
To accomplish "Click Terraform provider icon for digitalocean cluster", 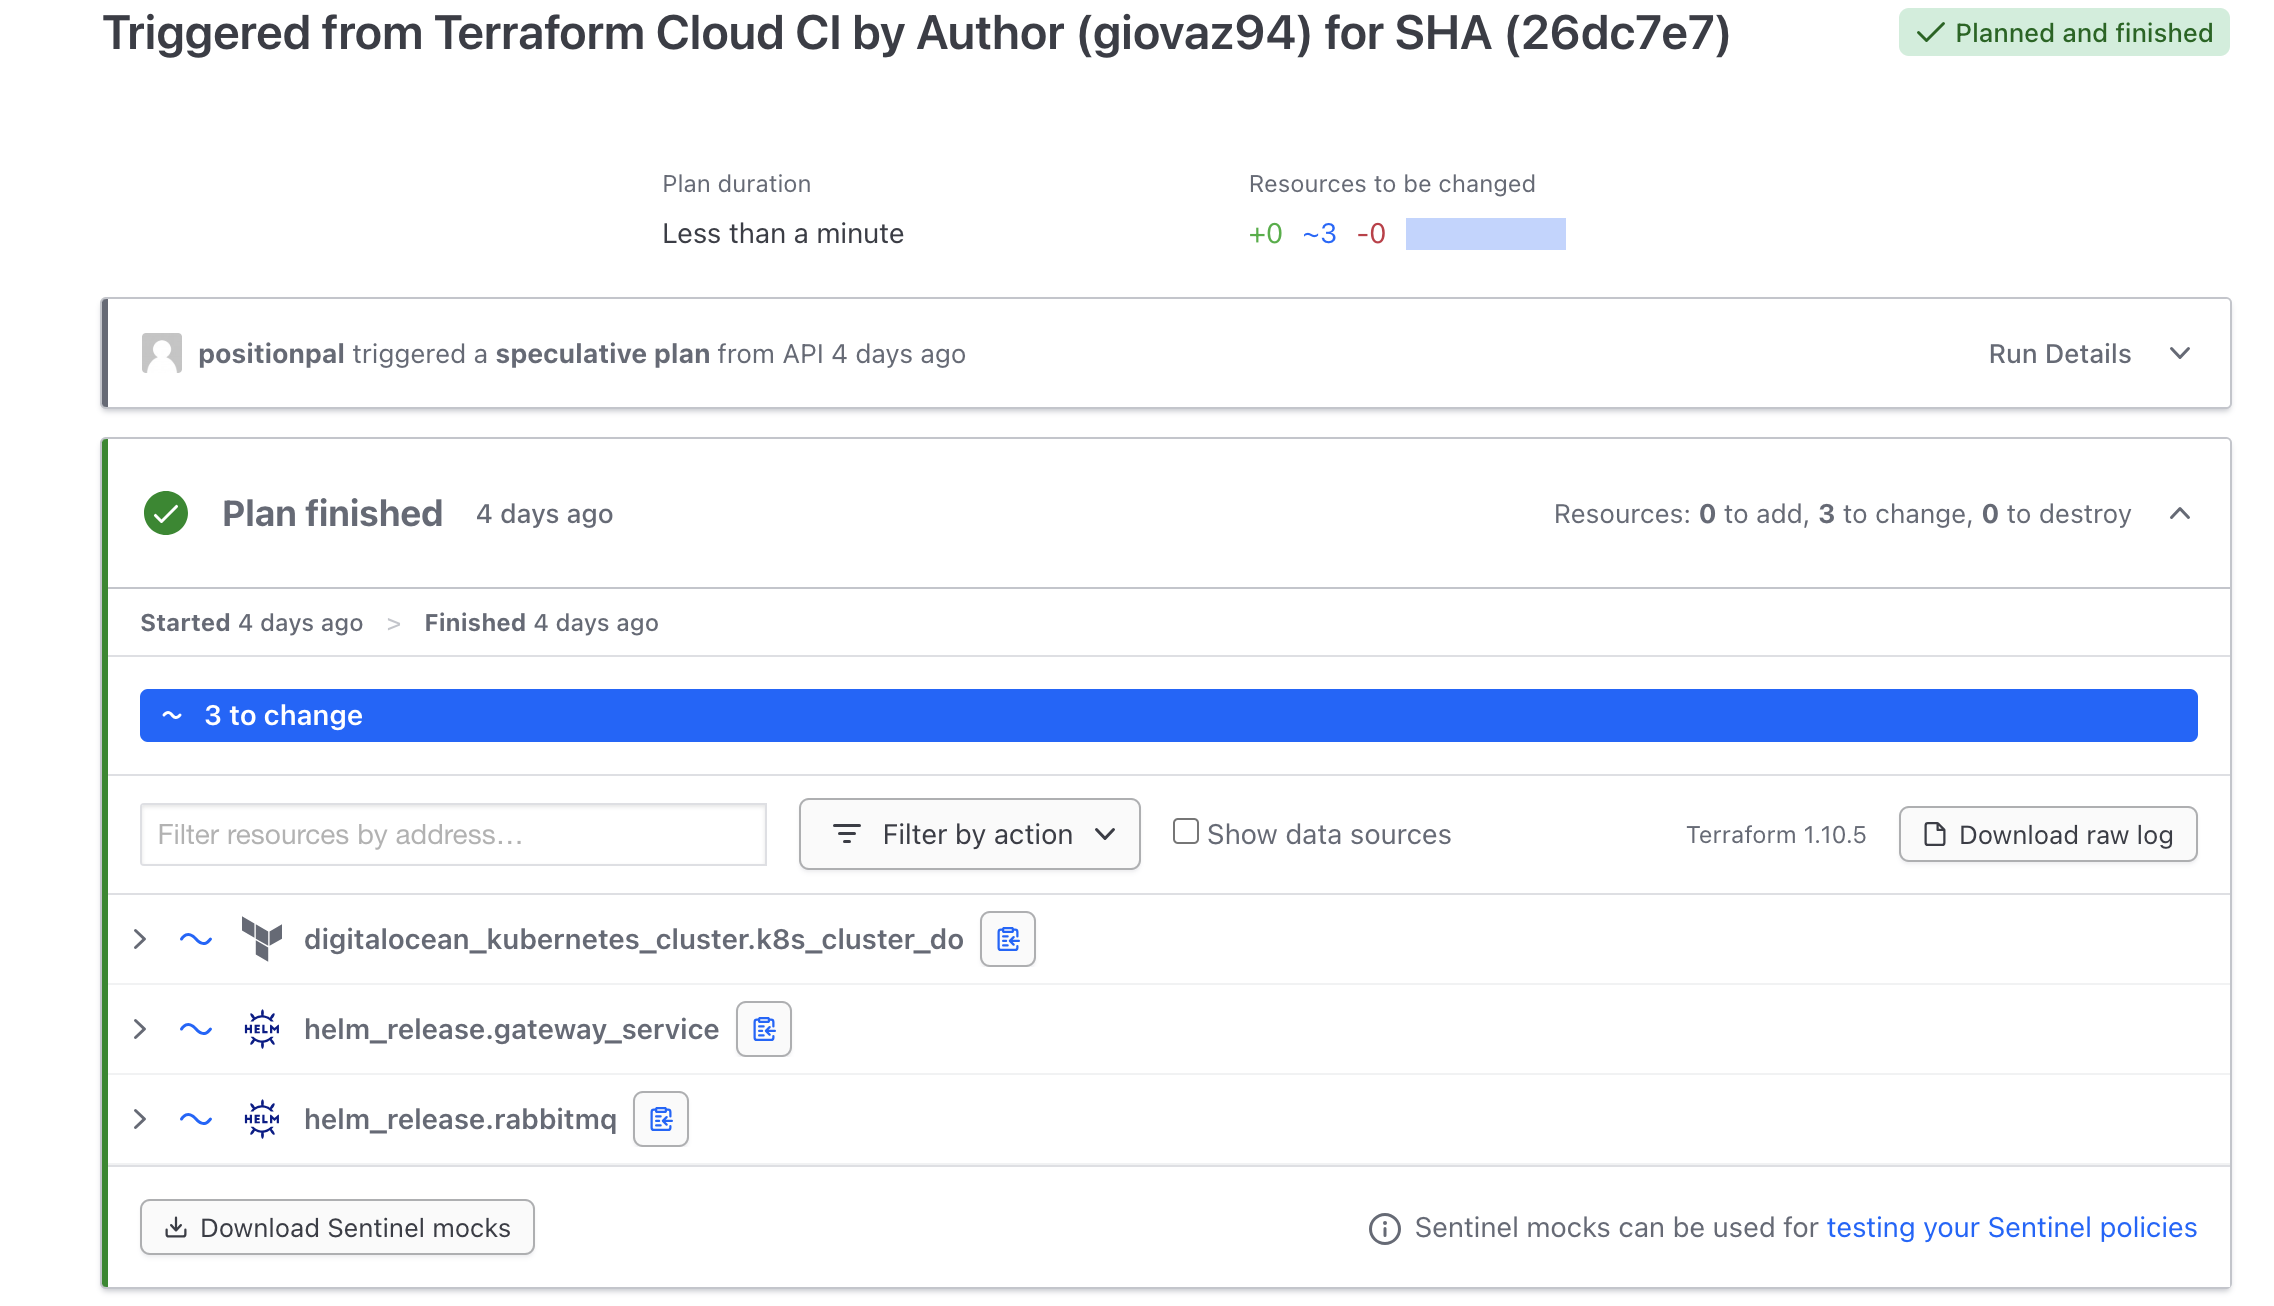I will (x=262, y=939).
